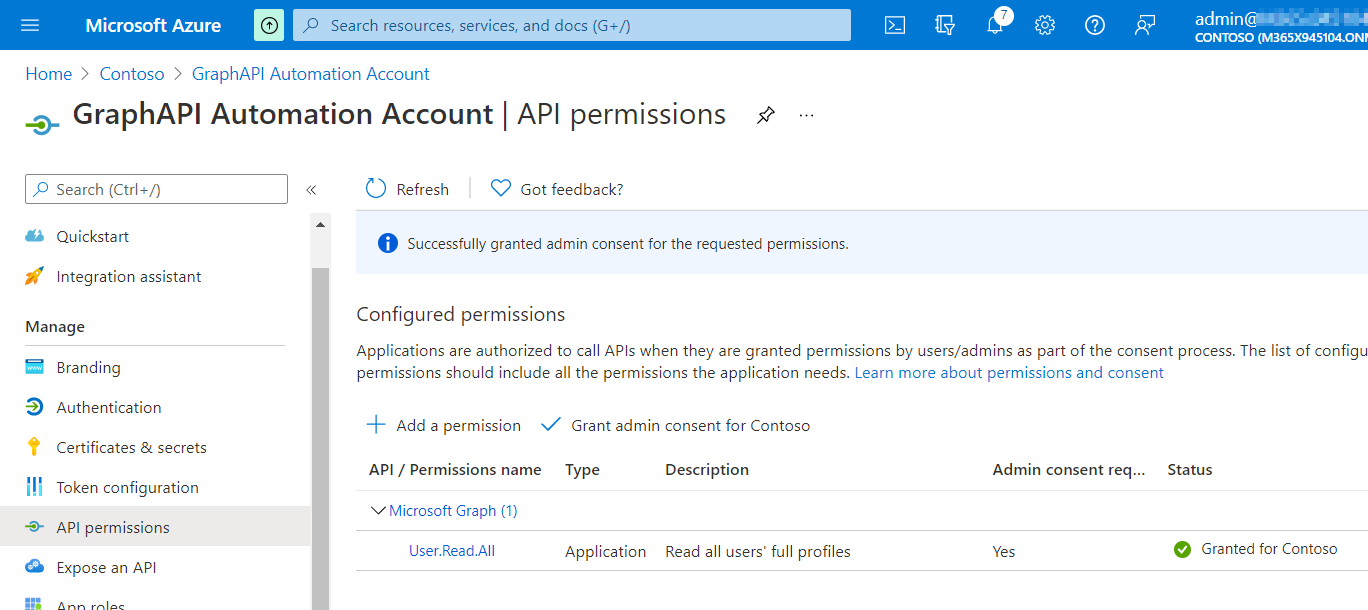Go to Home breadcrumb

click(x=49, y=74)
